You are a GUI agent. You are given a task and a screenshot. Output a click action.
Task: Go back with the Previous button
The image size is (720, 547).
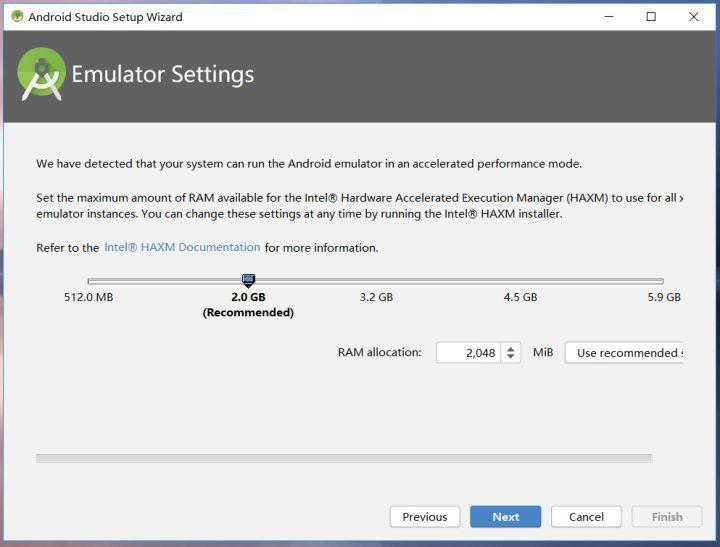tap(425, 517)
